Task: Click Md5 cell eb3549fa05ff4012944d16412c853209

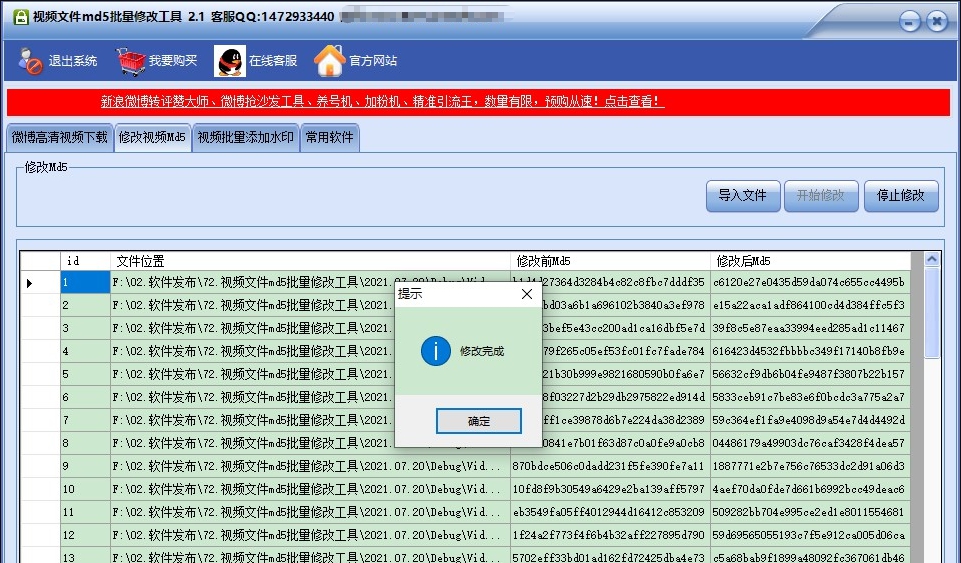Action: pos(610,512)
